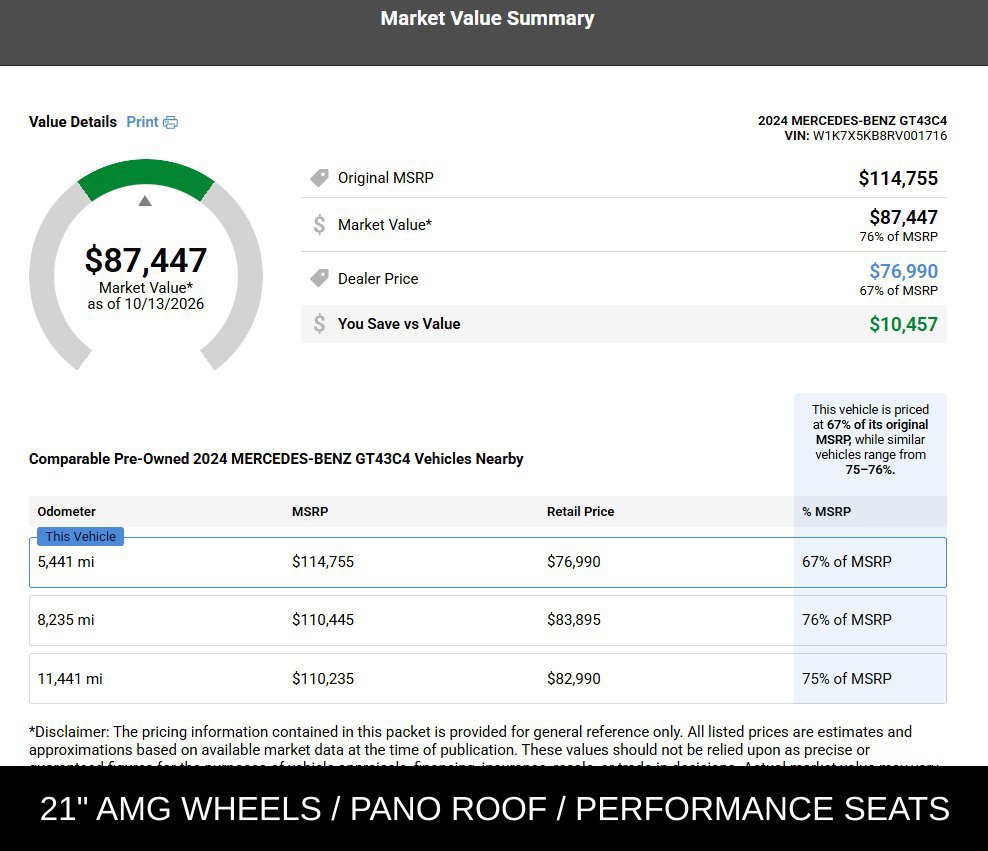988x851 pixels.
Task: Click the Value Details heading
Action: [x=72, y=122]
